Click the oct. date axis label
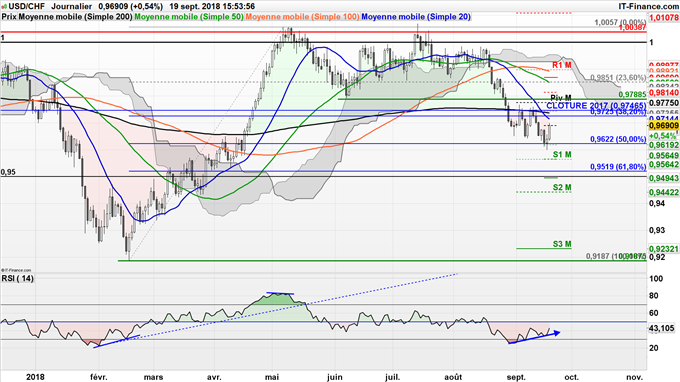The height and width of the screenshot is (382, 680). pos(572,377)
